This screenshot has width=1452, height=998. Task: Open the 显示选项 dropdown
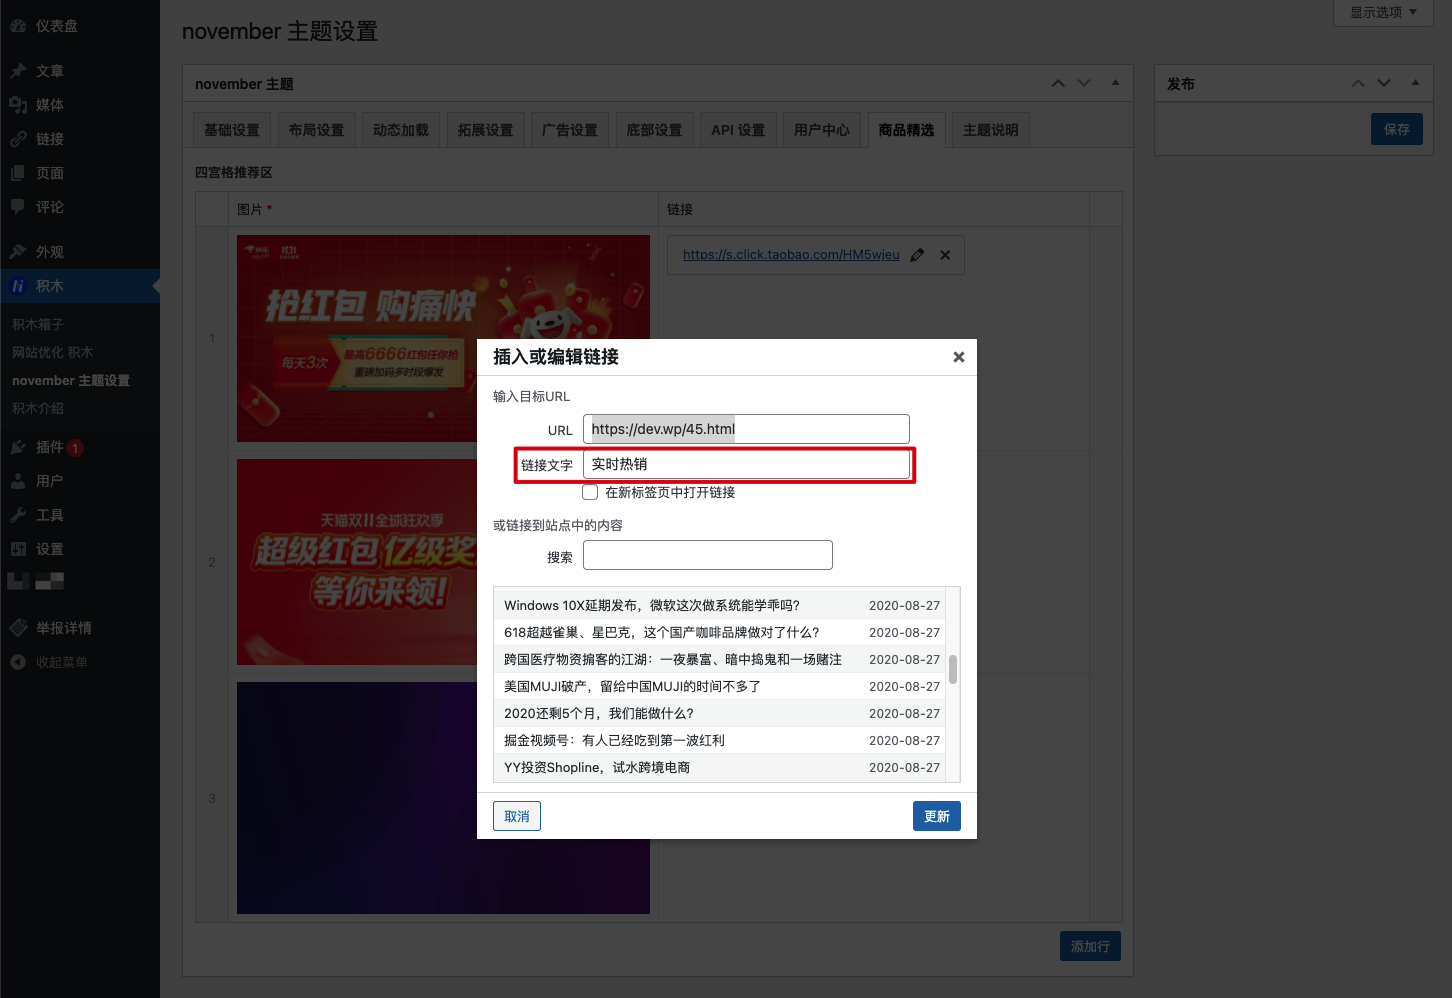click(x=1384, y=12)
